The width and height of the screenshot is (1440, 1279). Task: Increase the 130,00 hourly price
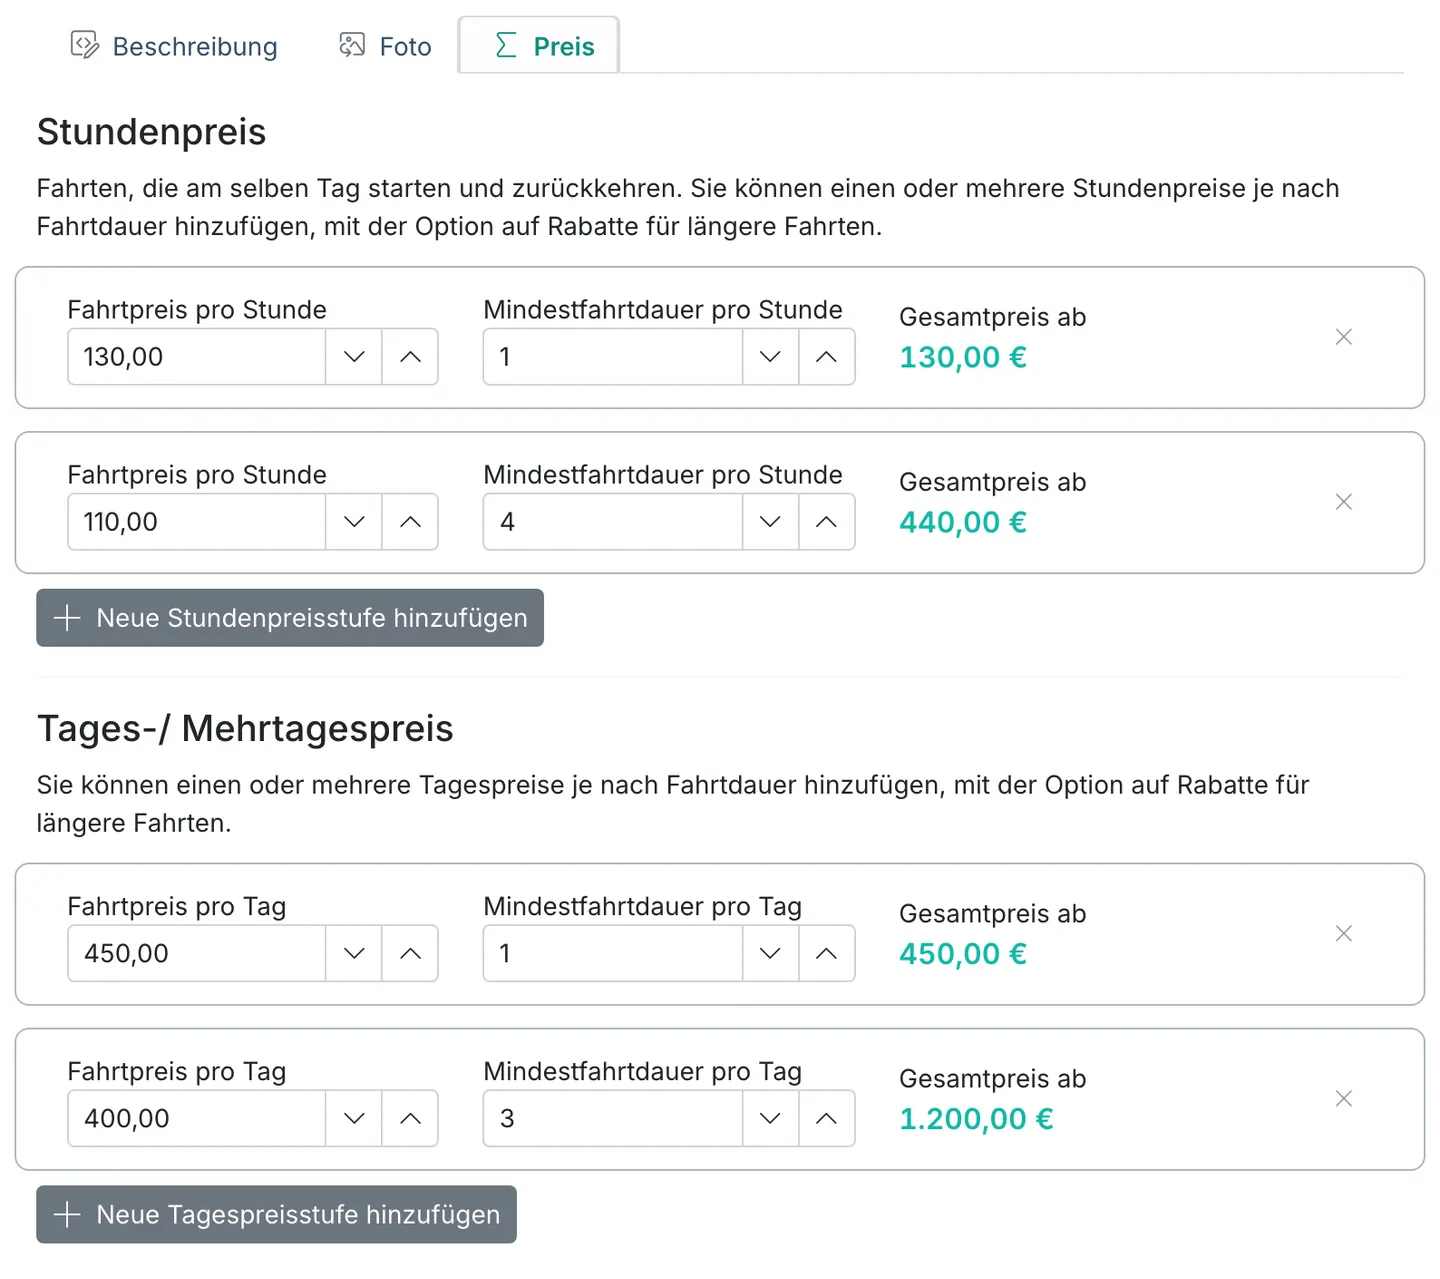coord(410,357)
